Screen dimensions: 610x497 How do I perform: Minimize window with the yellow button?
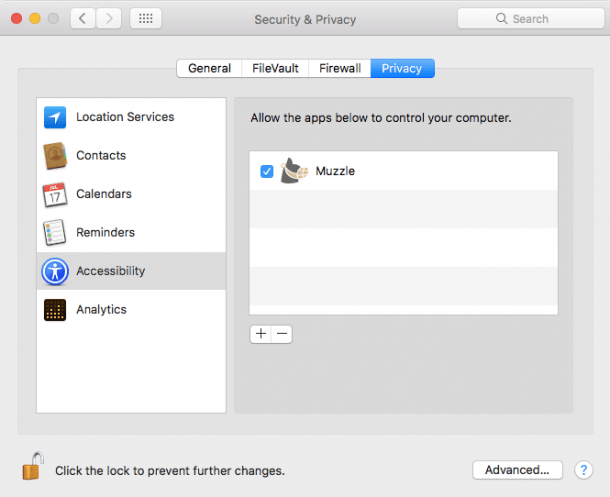(35, 18)
